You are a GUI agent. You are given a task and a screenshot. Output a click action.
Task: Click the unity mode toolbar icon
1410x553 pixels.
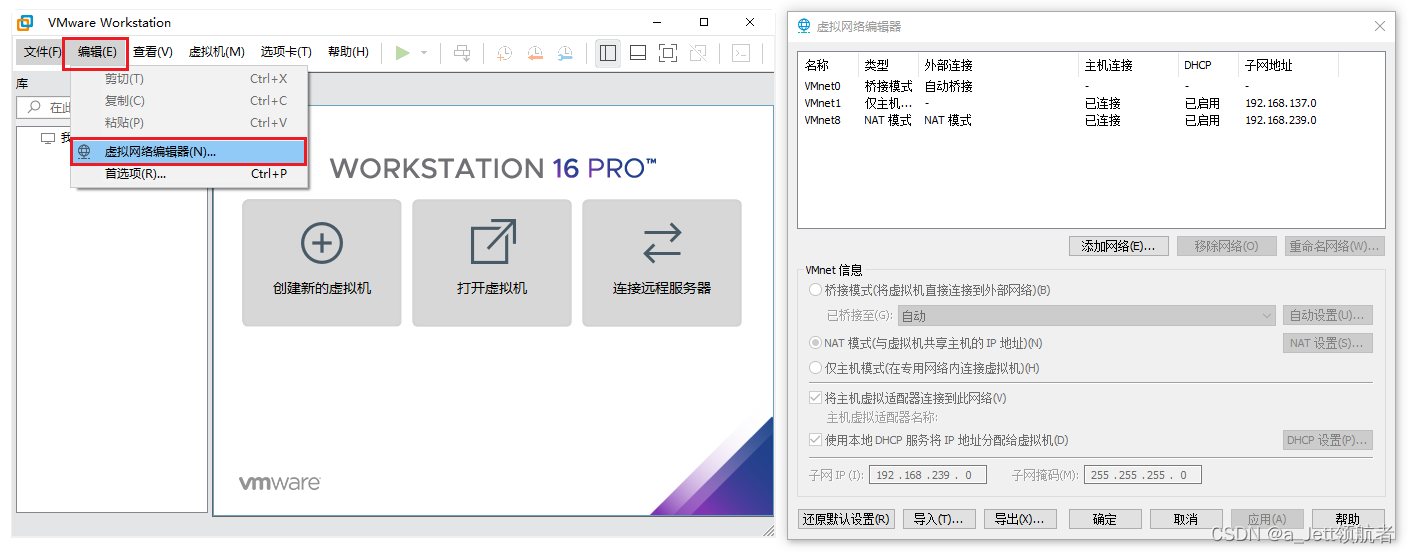click(x=698, y=53)
